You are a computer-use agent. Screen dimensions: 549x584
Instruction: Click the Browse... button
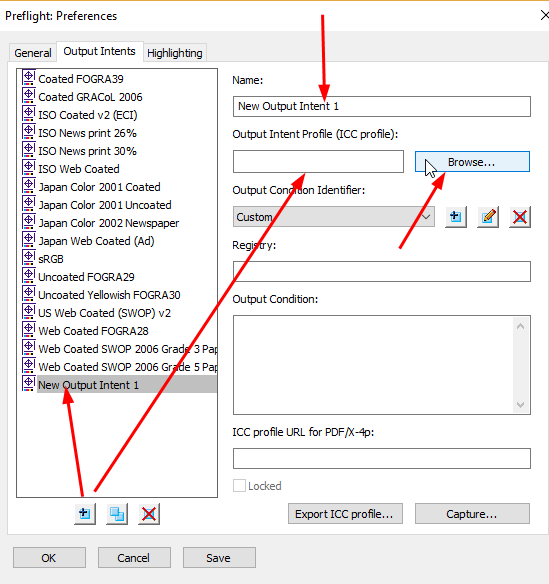(x=472, y=162)
